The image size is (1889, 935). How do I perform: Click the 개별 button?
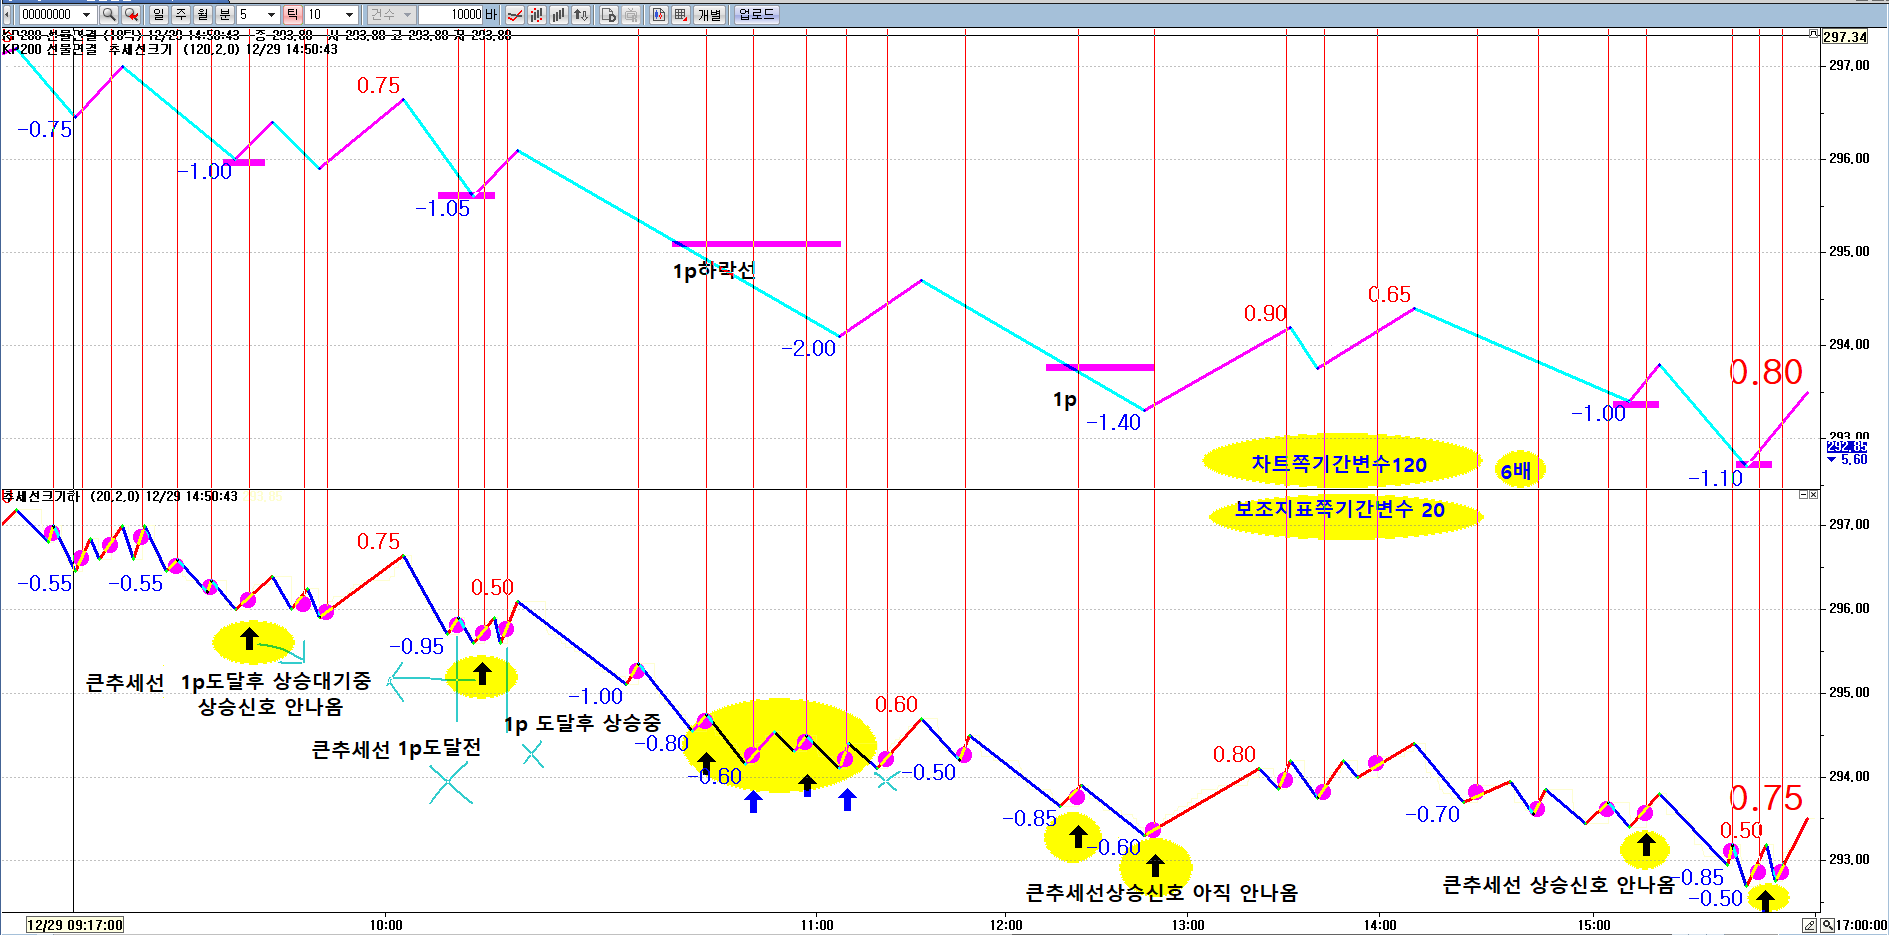tap(709, 14)
